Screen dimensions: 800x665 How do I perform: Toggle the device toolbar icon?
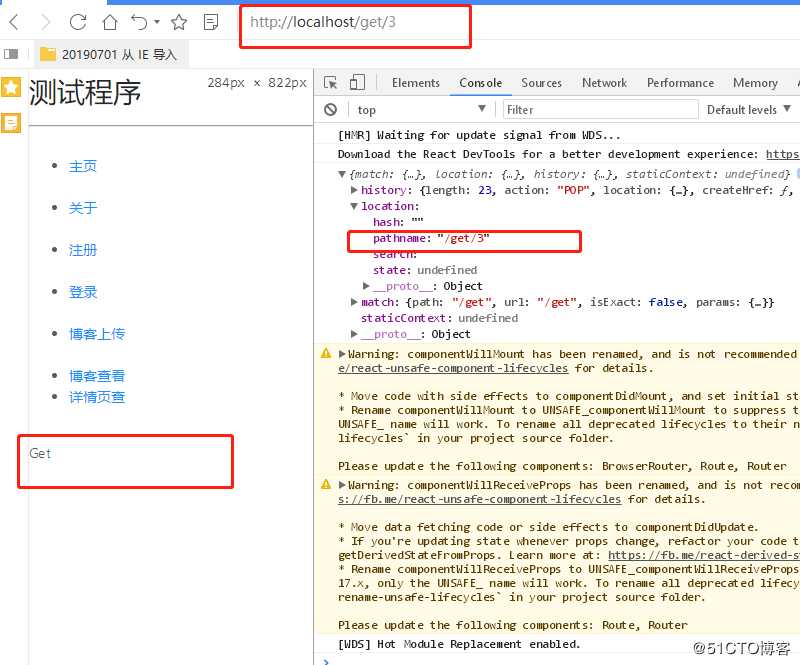coord(357,83)
